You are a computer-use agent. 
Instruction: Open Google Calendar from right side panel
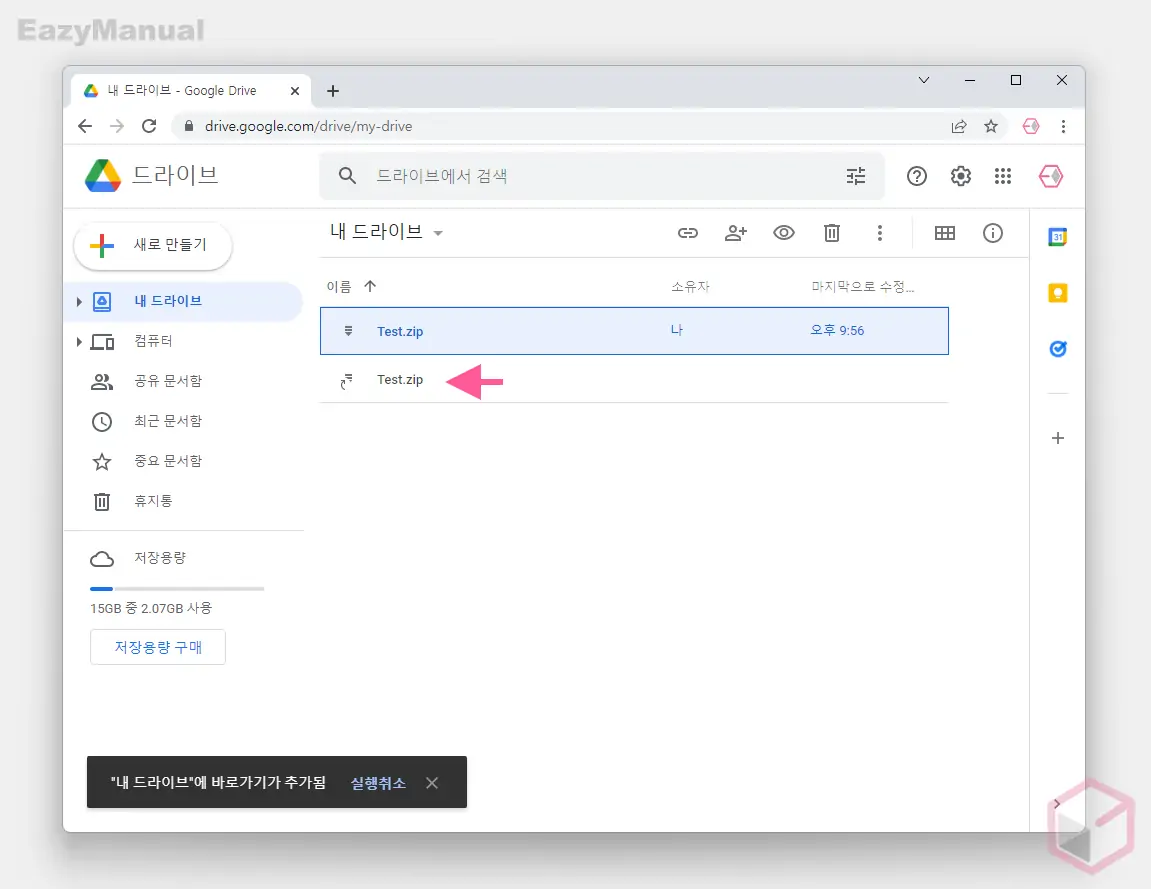(x=1057, y=237)
